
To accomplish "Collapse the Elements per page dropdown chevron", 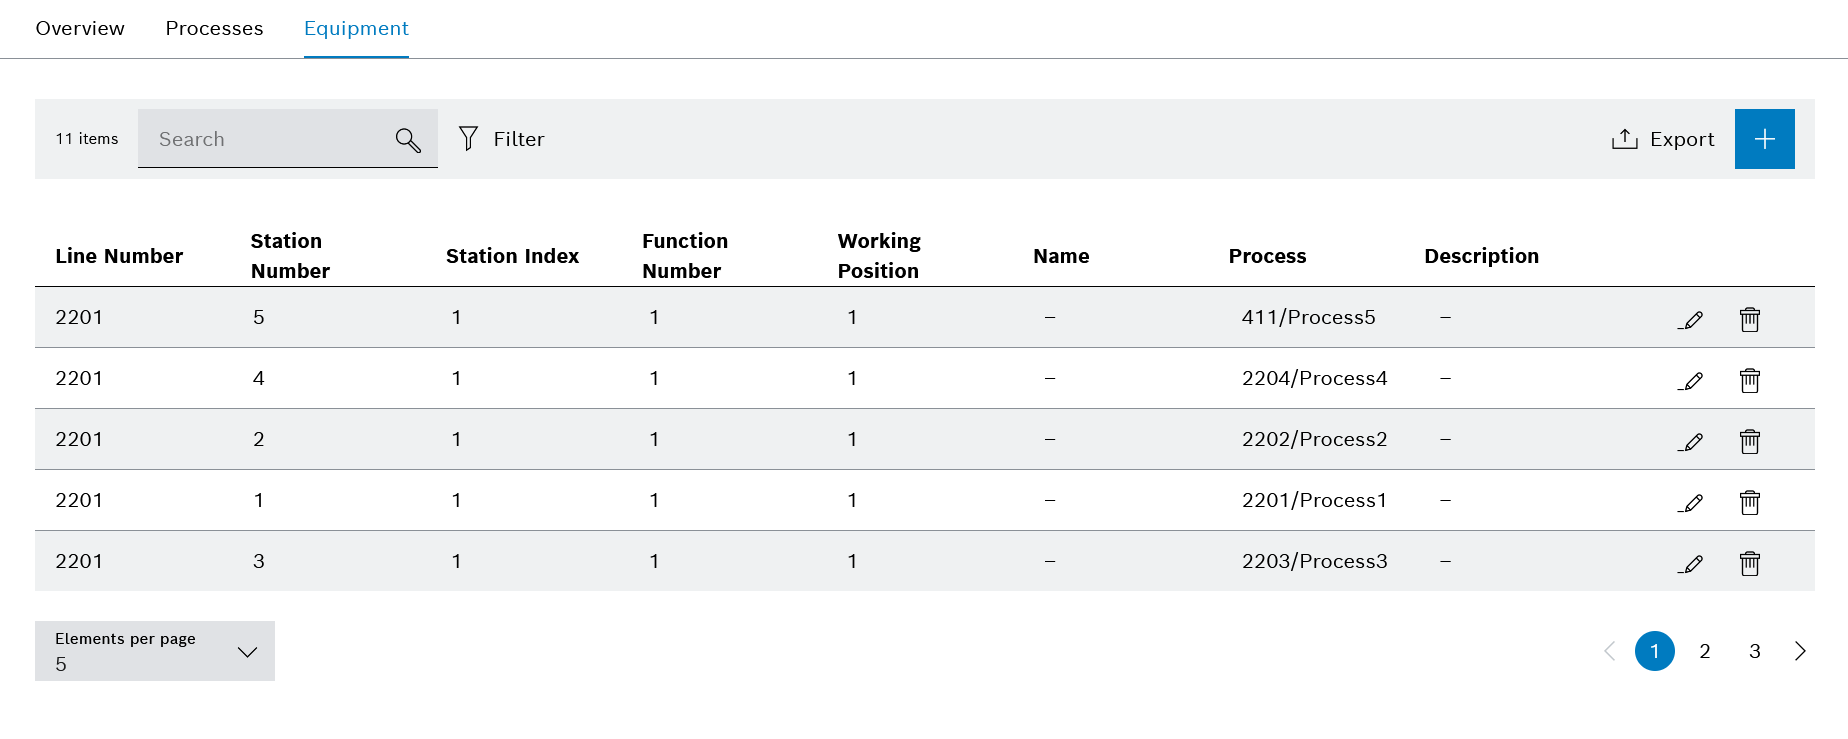I will (246, 651).
